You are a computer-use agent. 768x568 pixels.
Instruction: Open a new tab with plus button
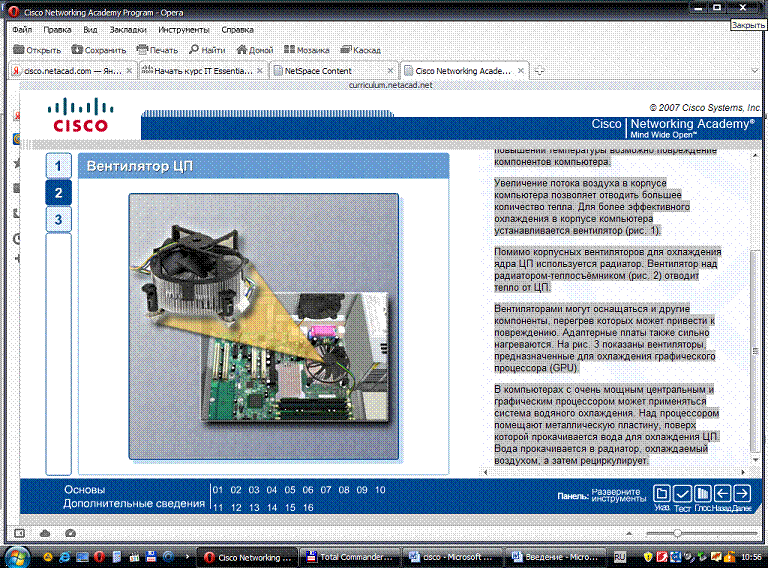[539, 70]
